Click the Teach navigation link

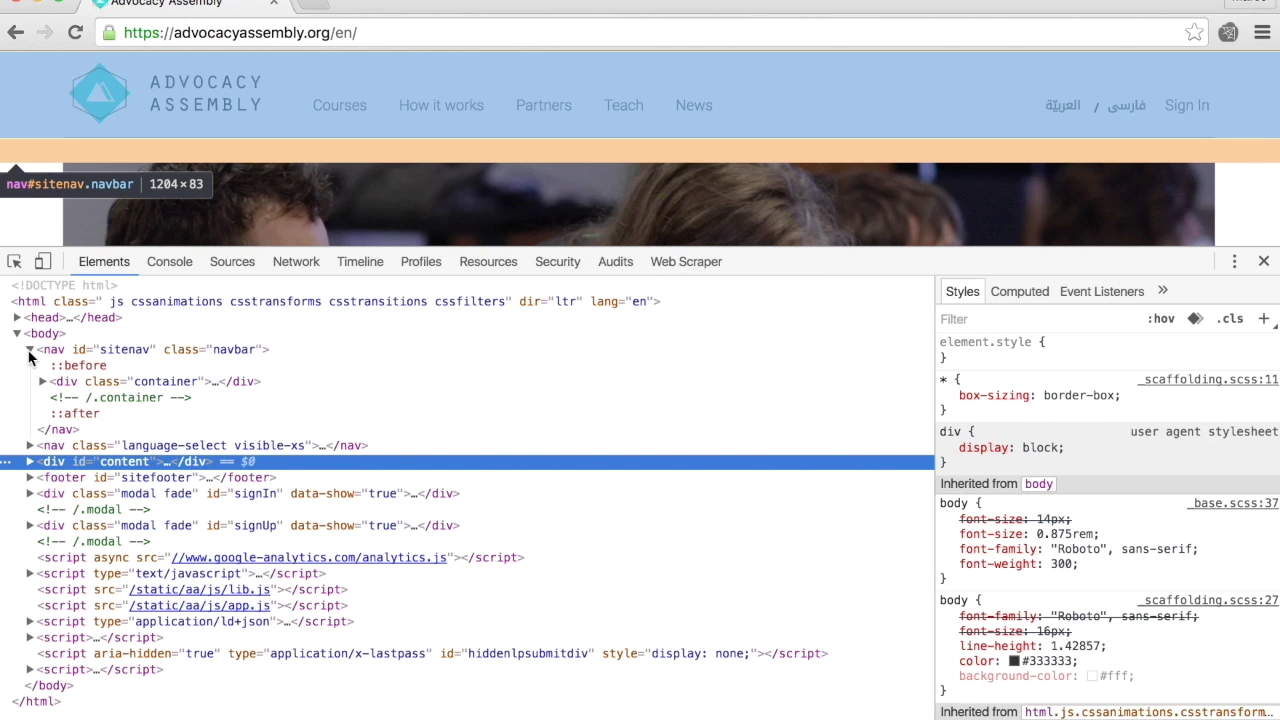pos(623,105)
